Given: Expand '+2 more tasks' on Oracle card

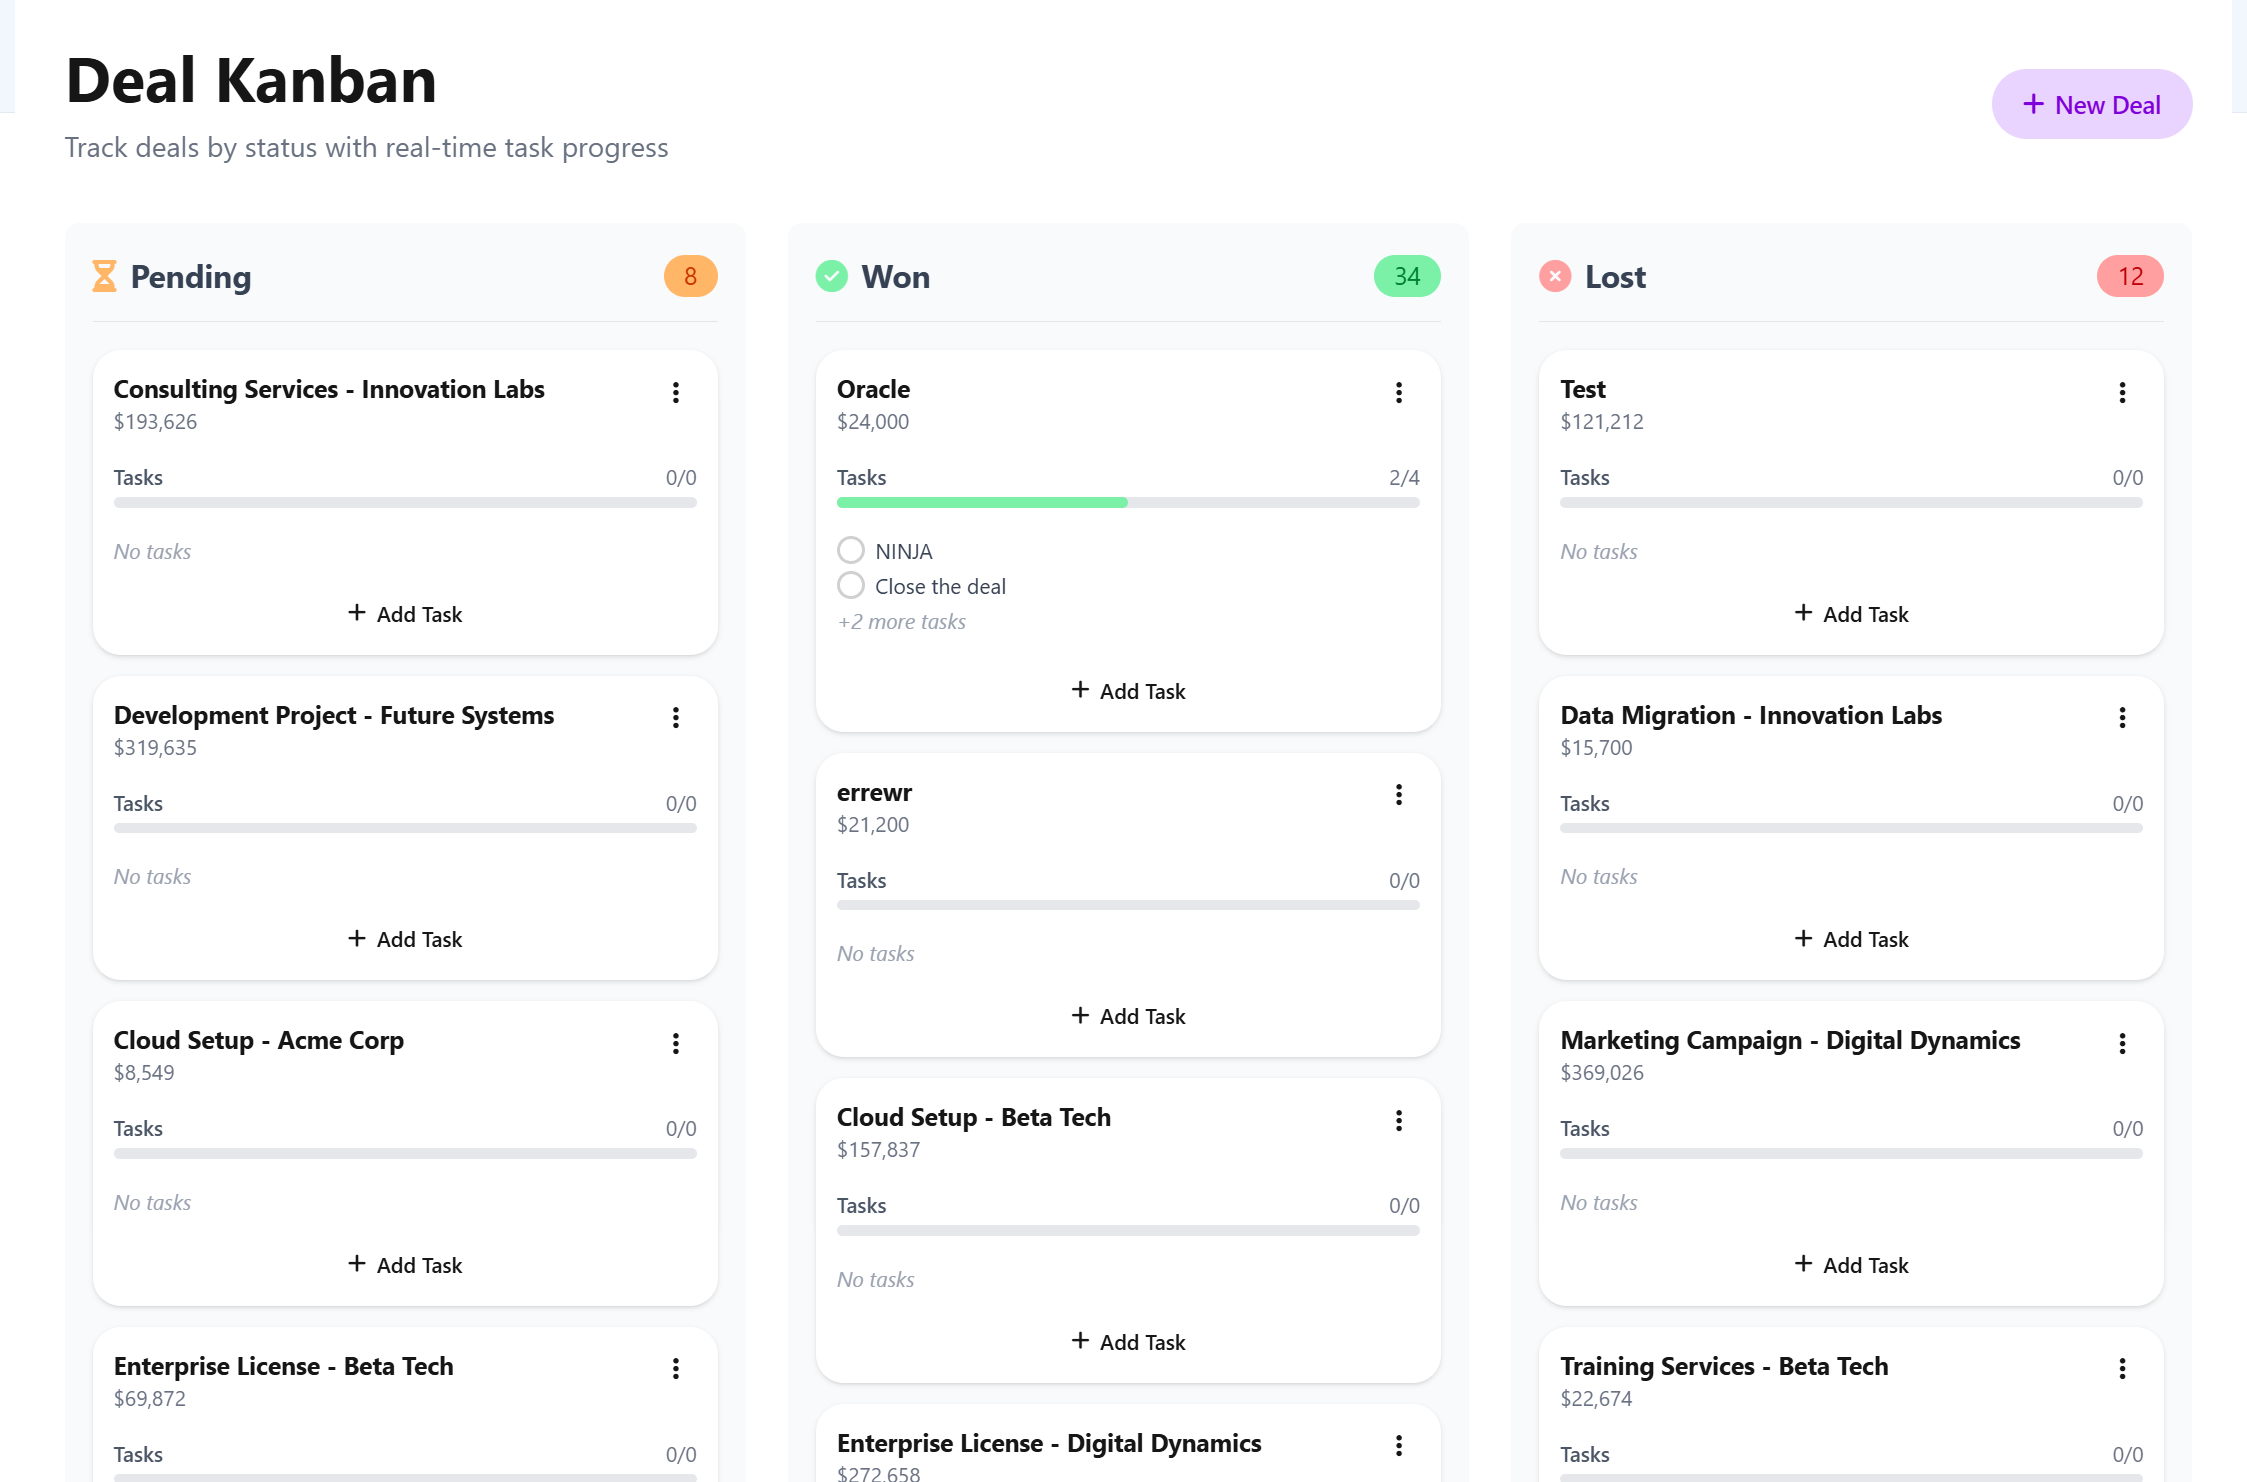Looking at the screenshot, I should pyautogui.click(x=901, y=621).
